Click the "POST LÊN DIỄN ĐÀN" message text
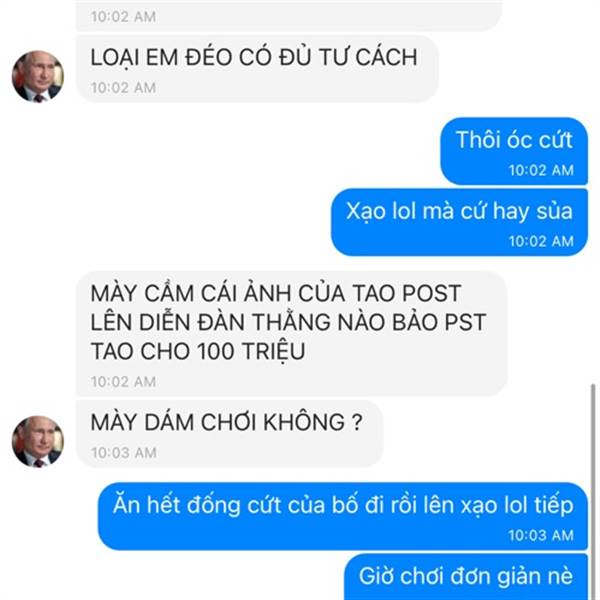The height and width of the screenshot is (600, 600). (289, 308)
